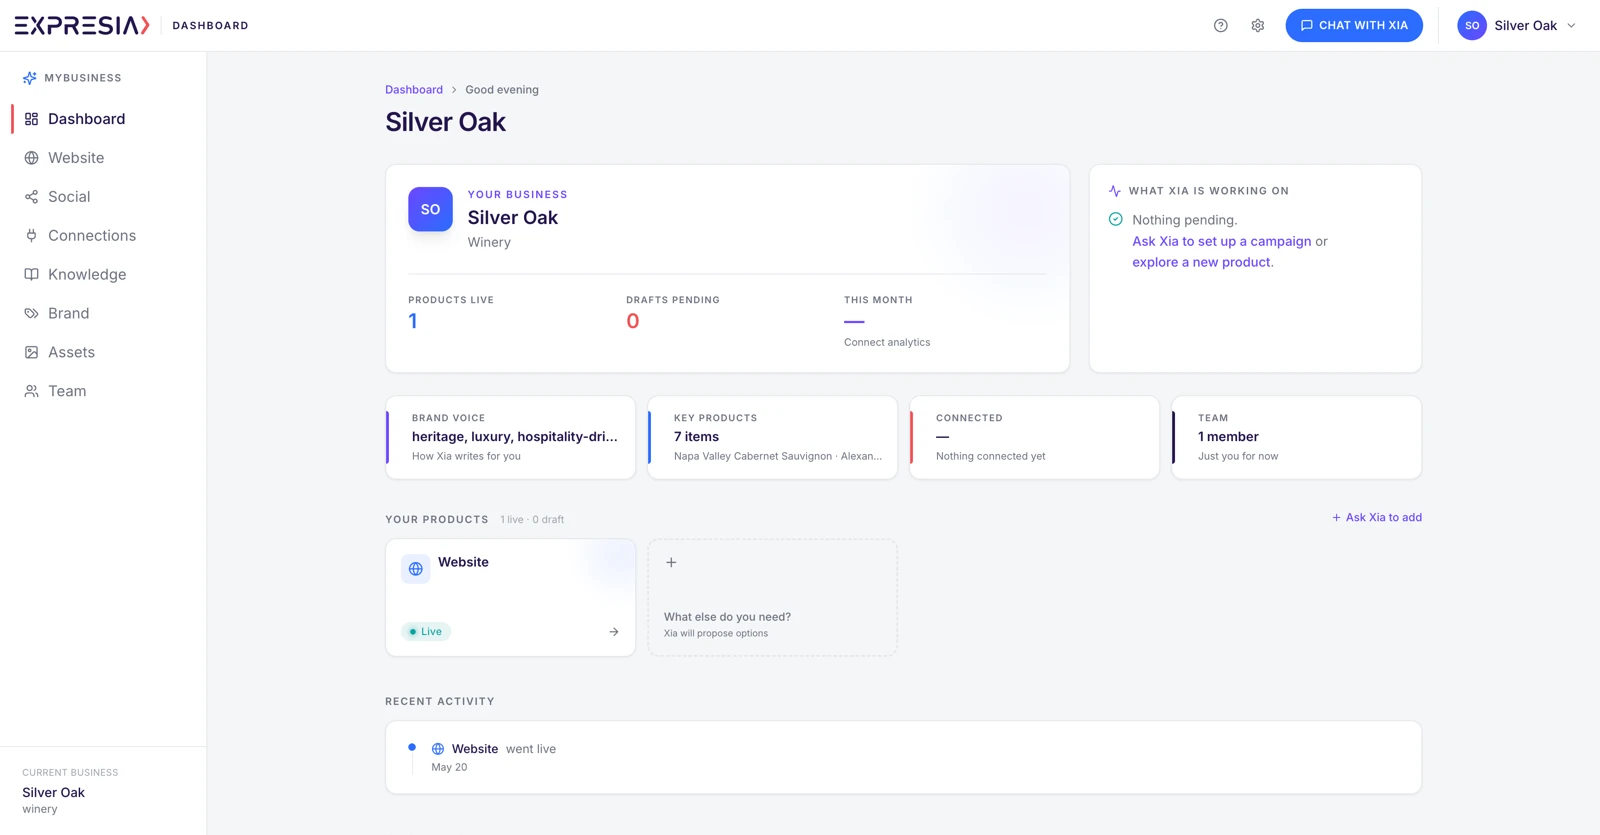Open the Key Products 7 items card
Image resolution: width=1600 pixels, height=835 pixels.
(773, 437)
